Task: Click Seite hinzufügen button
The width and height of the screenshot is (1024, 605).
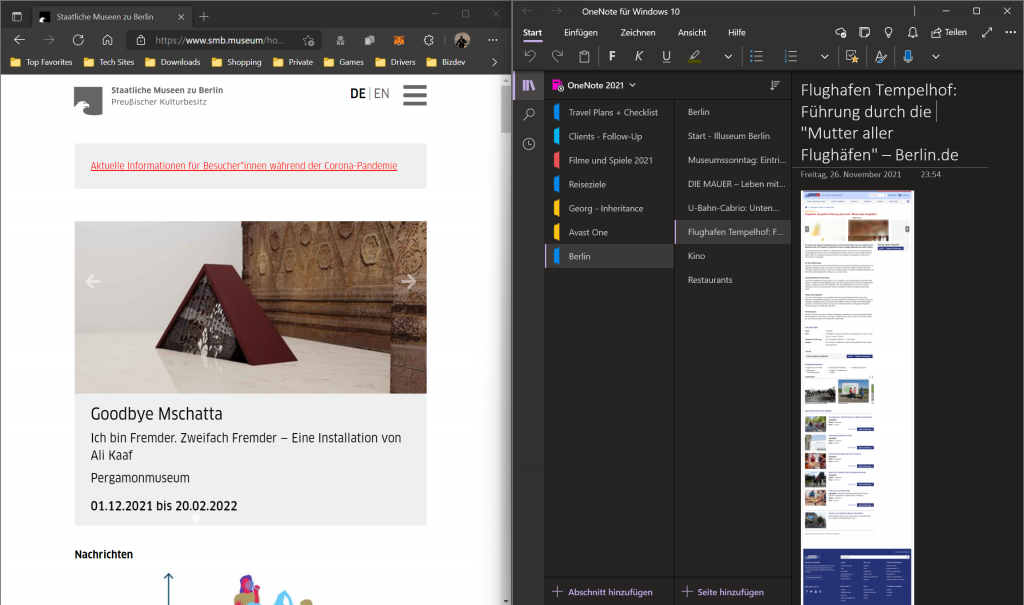Action: pos(722,592)
